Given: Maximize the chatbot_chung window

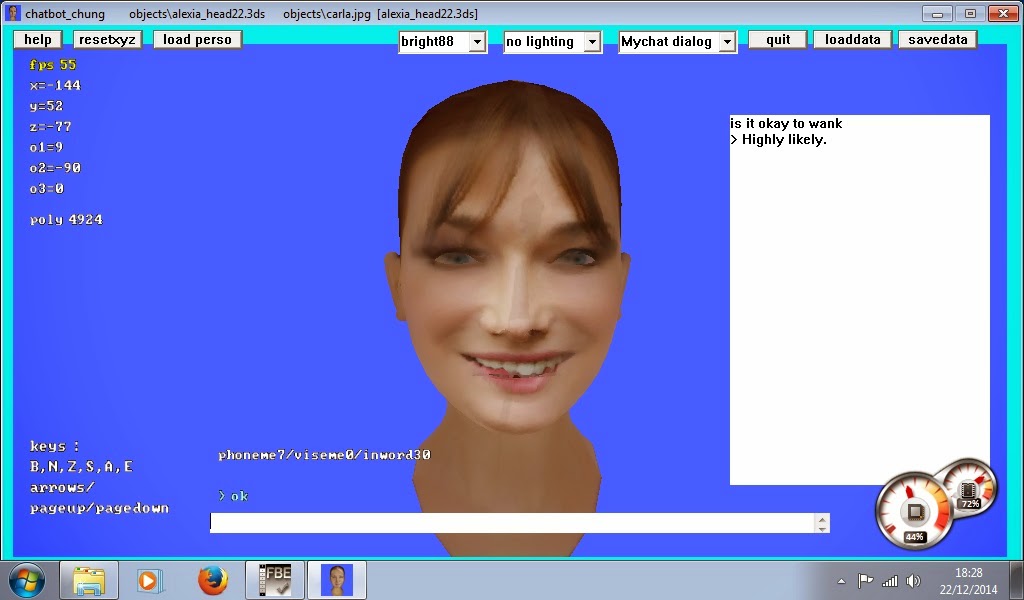Looking at the screenshot, I should tap(970, 14).
